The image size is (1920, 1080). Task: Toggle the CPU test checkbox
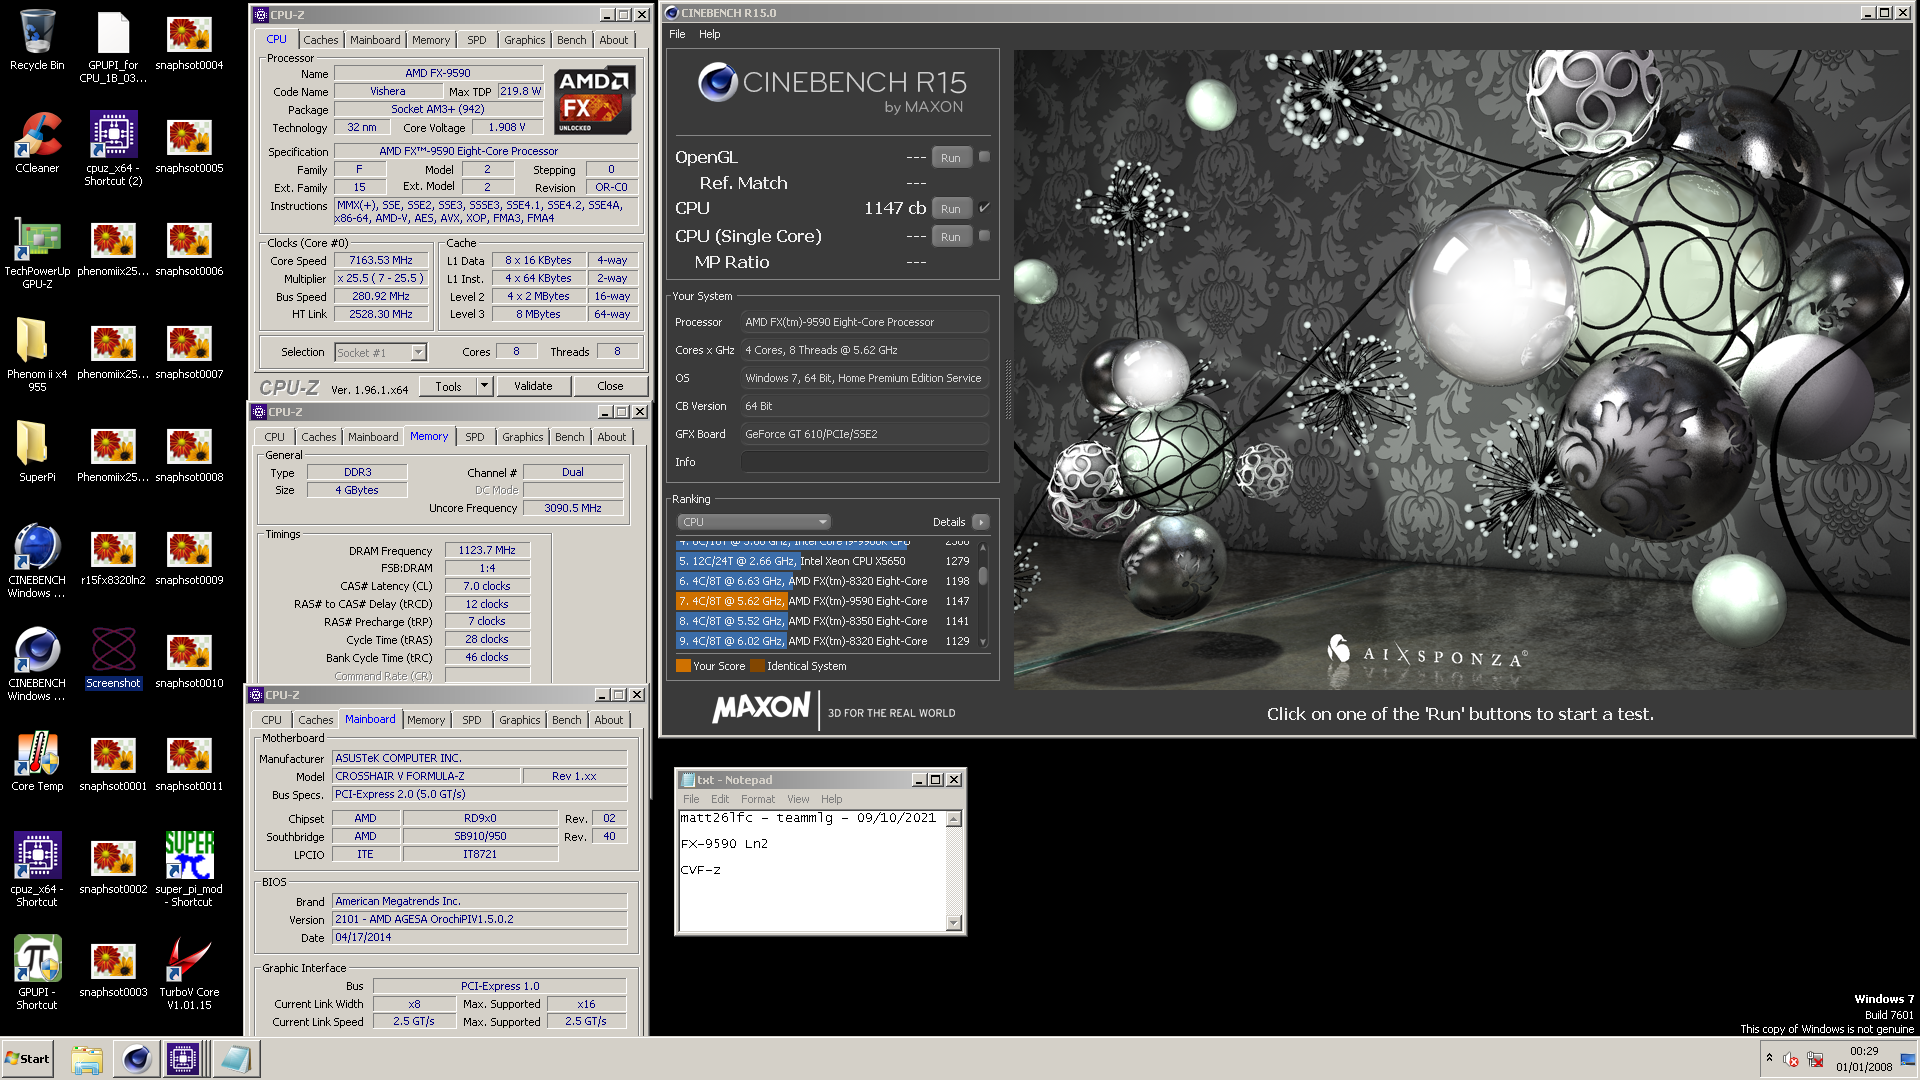(984, 208)
